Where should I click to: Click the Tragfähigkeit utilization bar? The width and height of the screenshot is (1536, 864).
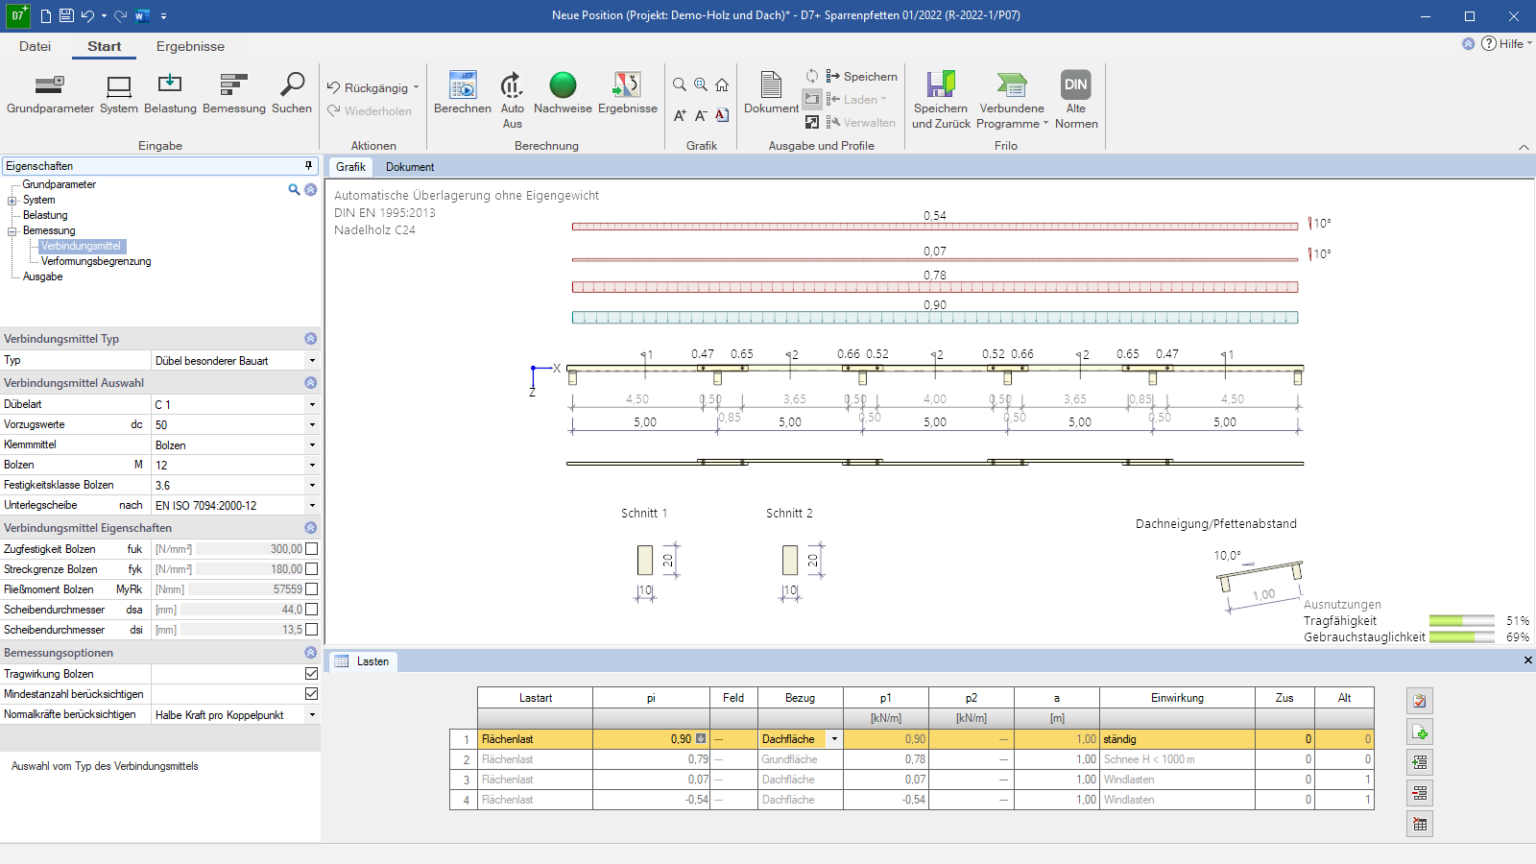coord(1461,621)
